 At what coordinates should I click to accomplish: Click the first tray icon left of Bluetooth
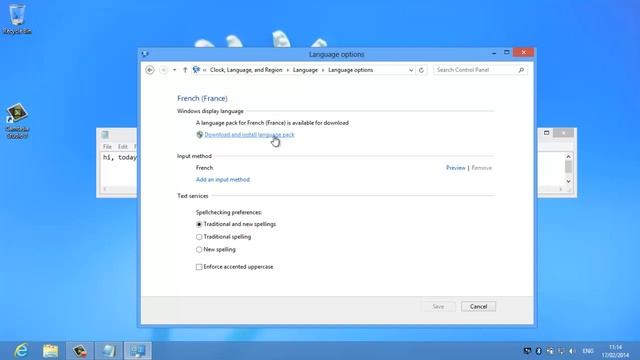(x=527, y=351)
